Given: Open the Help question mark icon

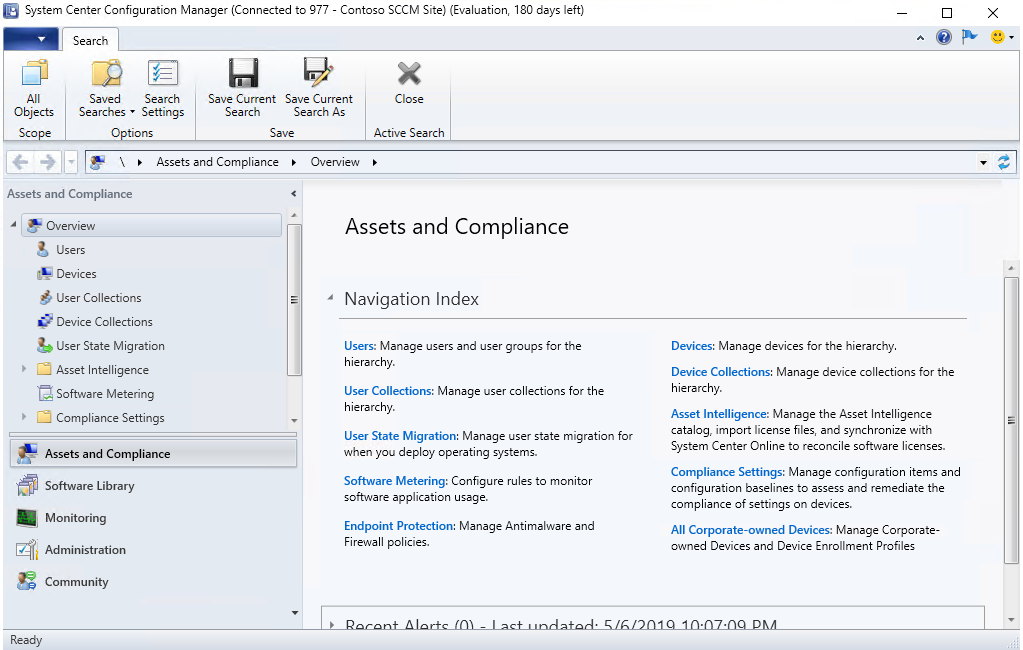Looking at the screenshot, I should click(943, 37).
